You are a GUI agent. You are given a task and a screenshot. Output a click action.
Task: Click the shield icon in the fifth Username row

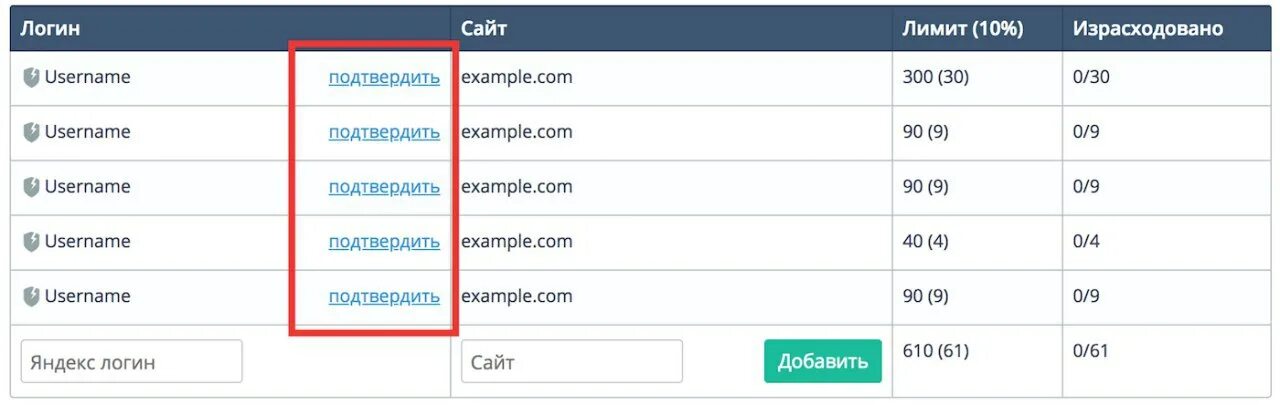point(31,297)
